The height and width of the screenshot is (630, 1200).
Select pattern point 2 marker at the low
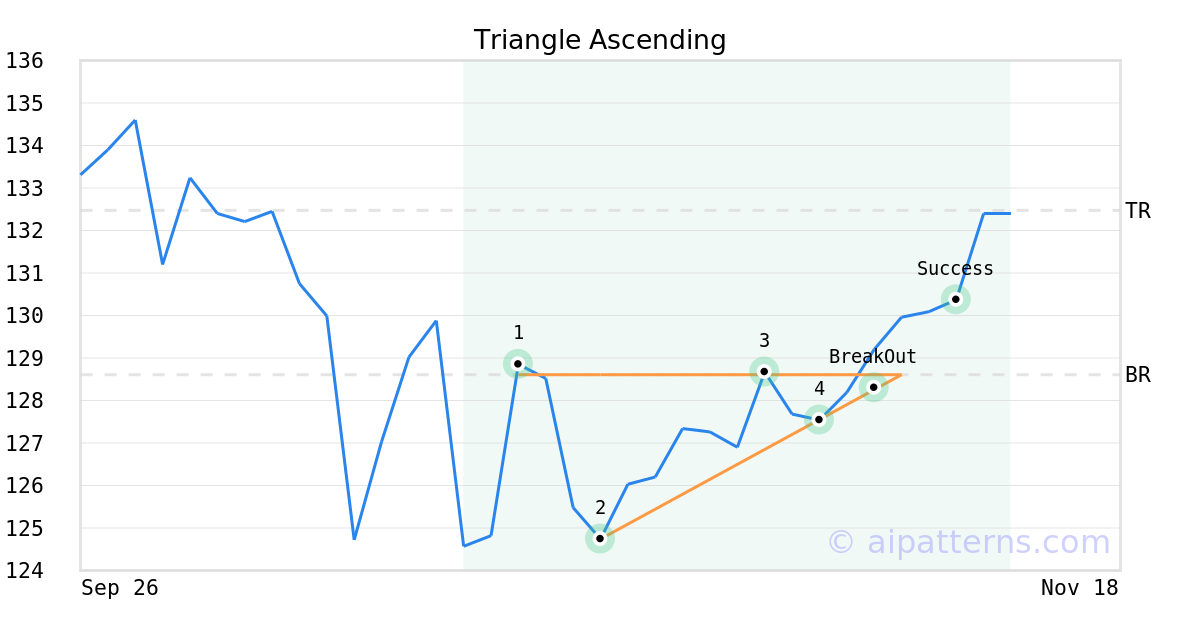point(600,538)
